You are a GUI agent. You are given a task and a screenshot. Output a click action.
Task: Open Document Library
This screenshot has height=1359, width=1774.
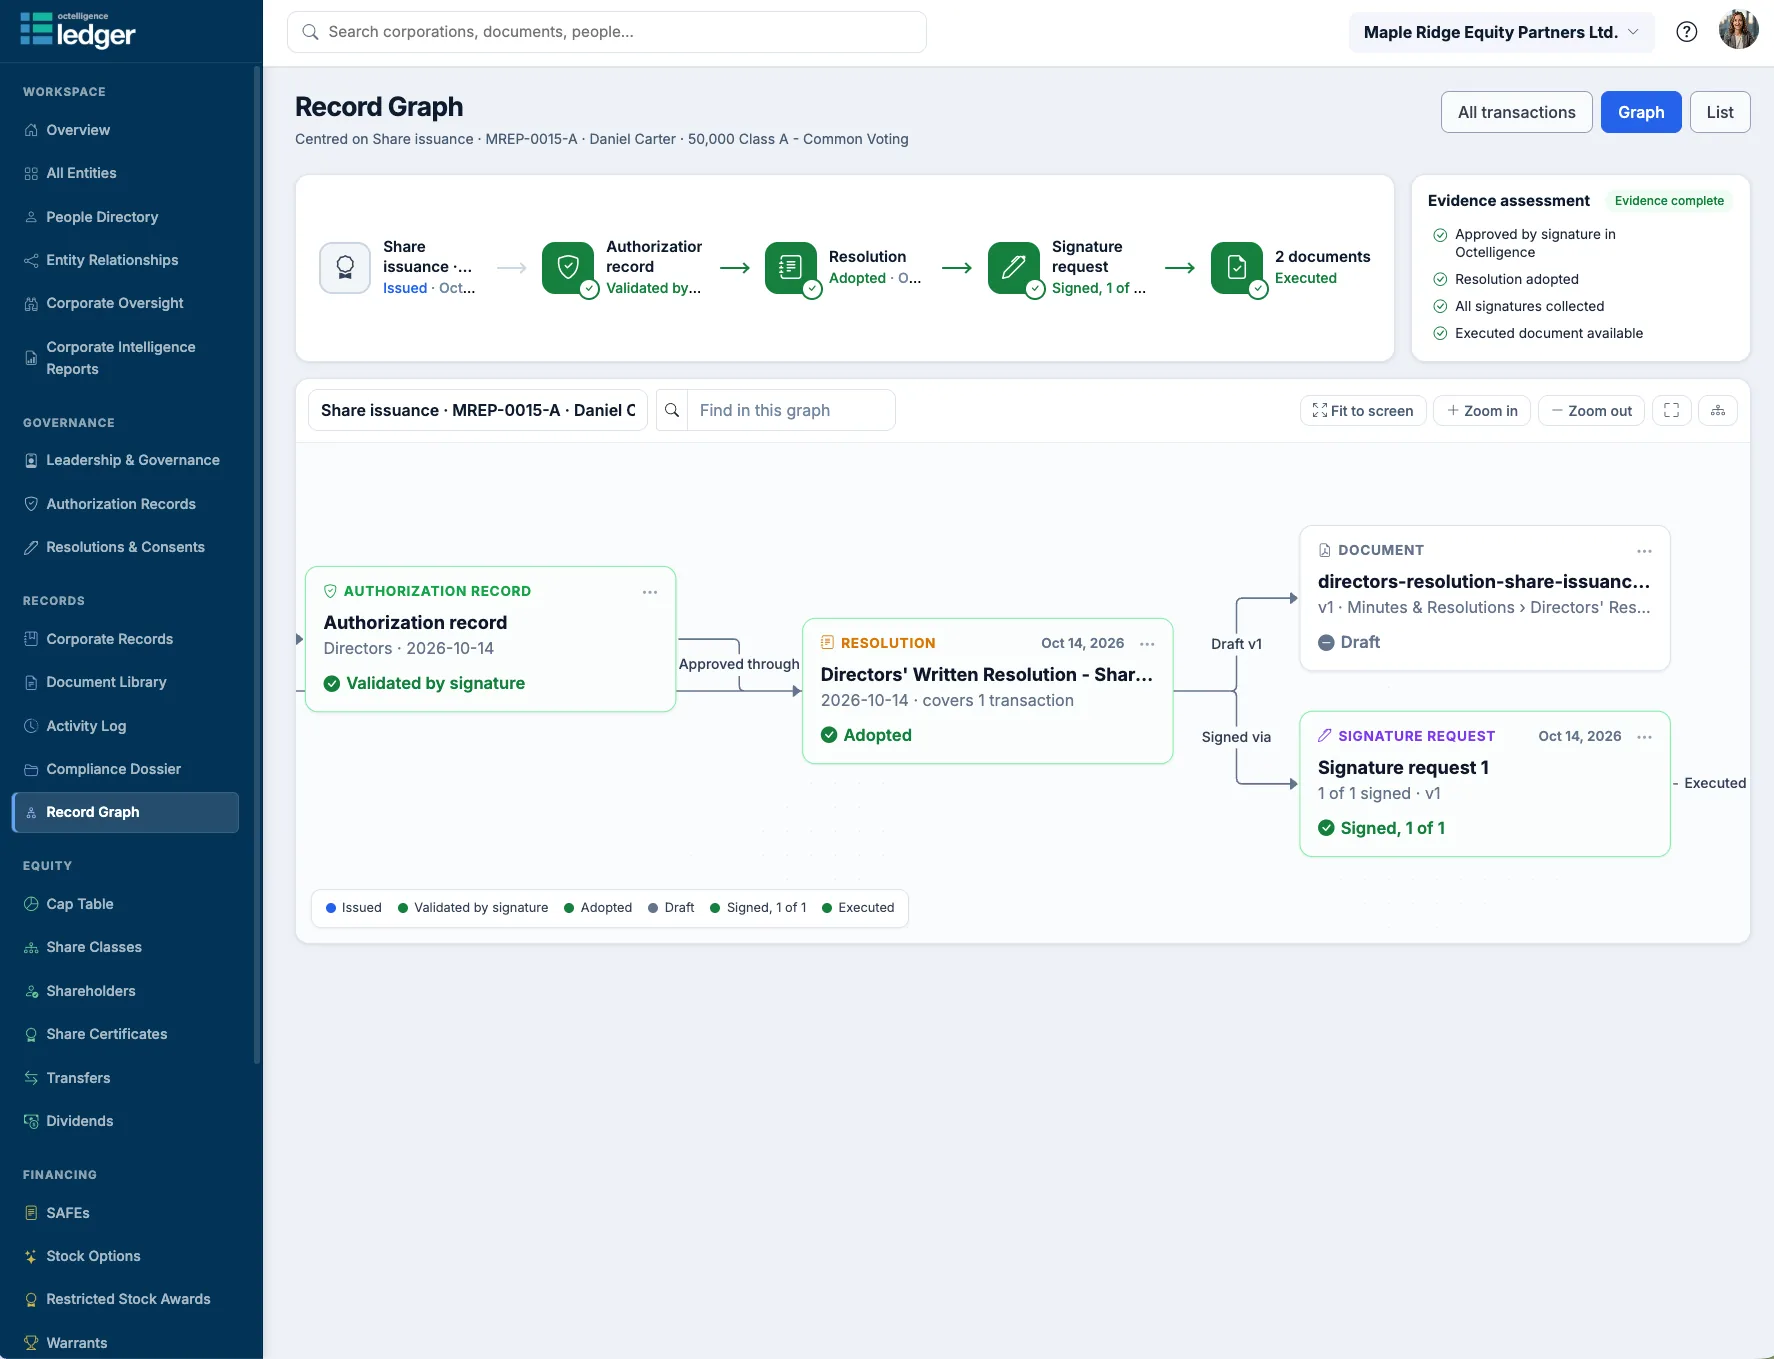pyautogui.click(x=125, y=682)
